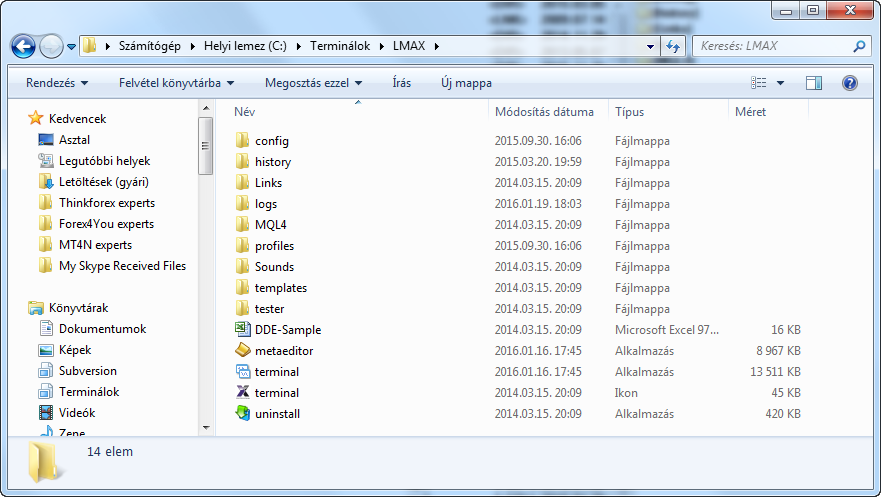
Task: Select terminal Ikon file icon (45 KB)
Action: pos(242,392)
